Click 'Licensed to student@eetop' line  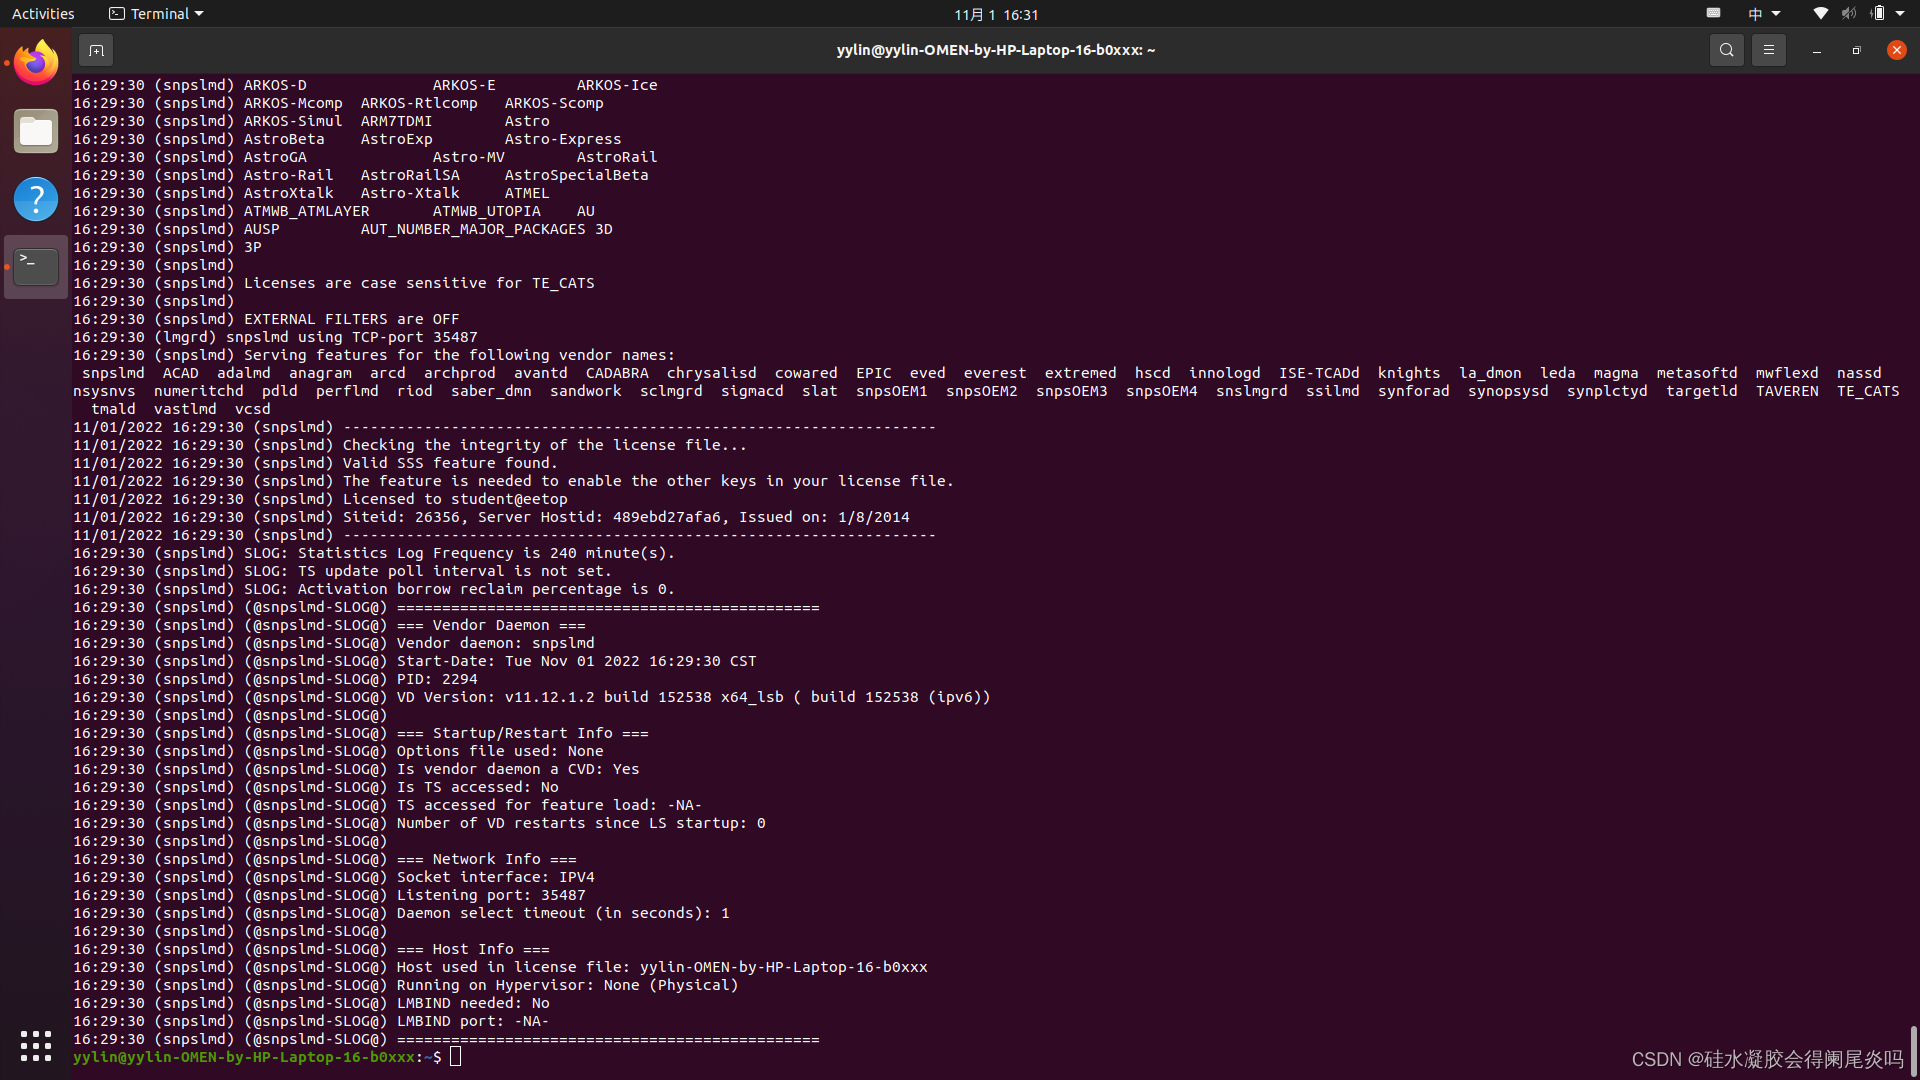(x=320, y=499)
